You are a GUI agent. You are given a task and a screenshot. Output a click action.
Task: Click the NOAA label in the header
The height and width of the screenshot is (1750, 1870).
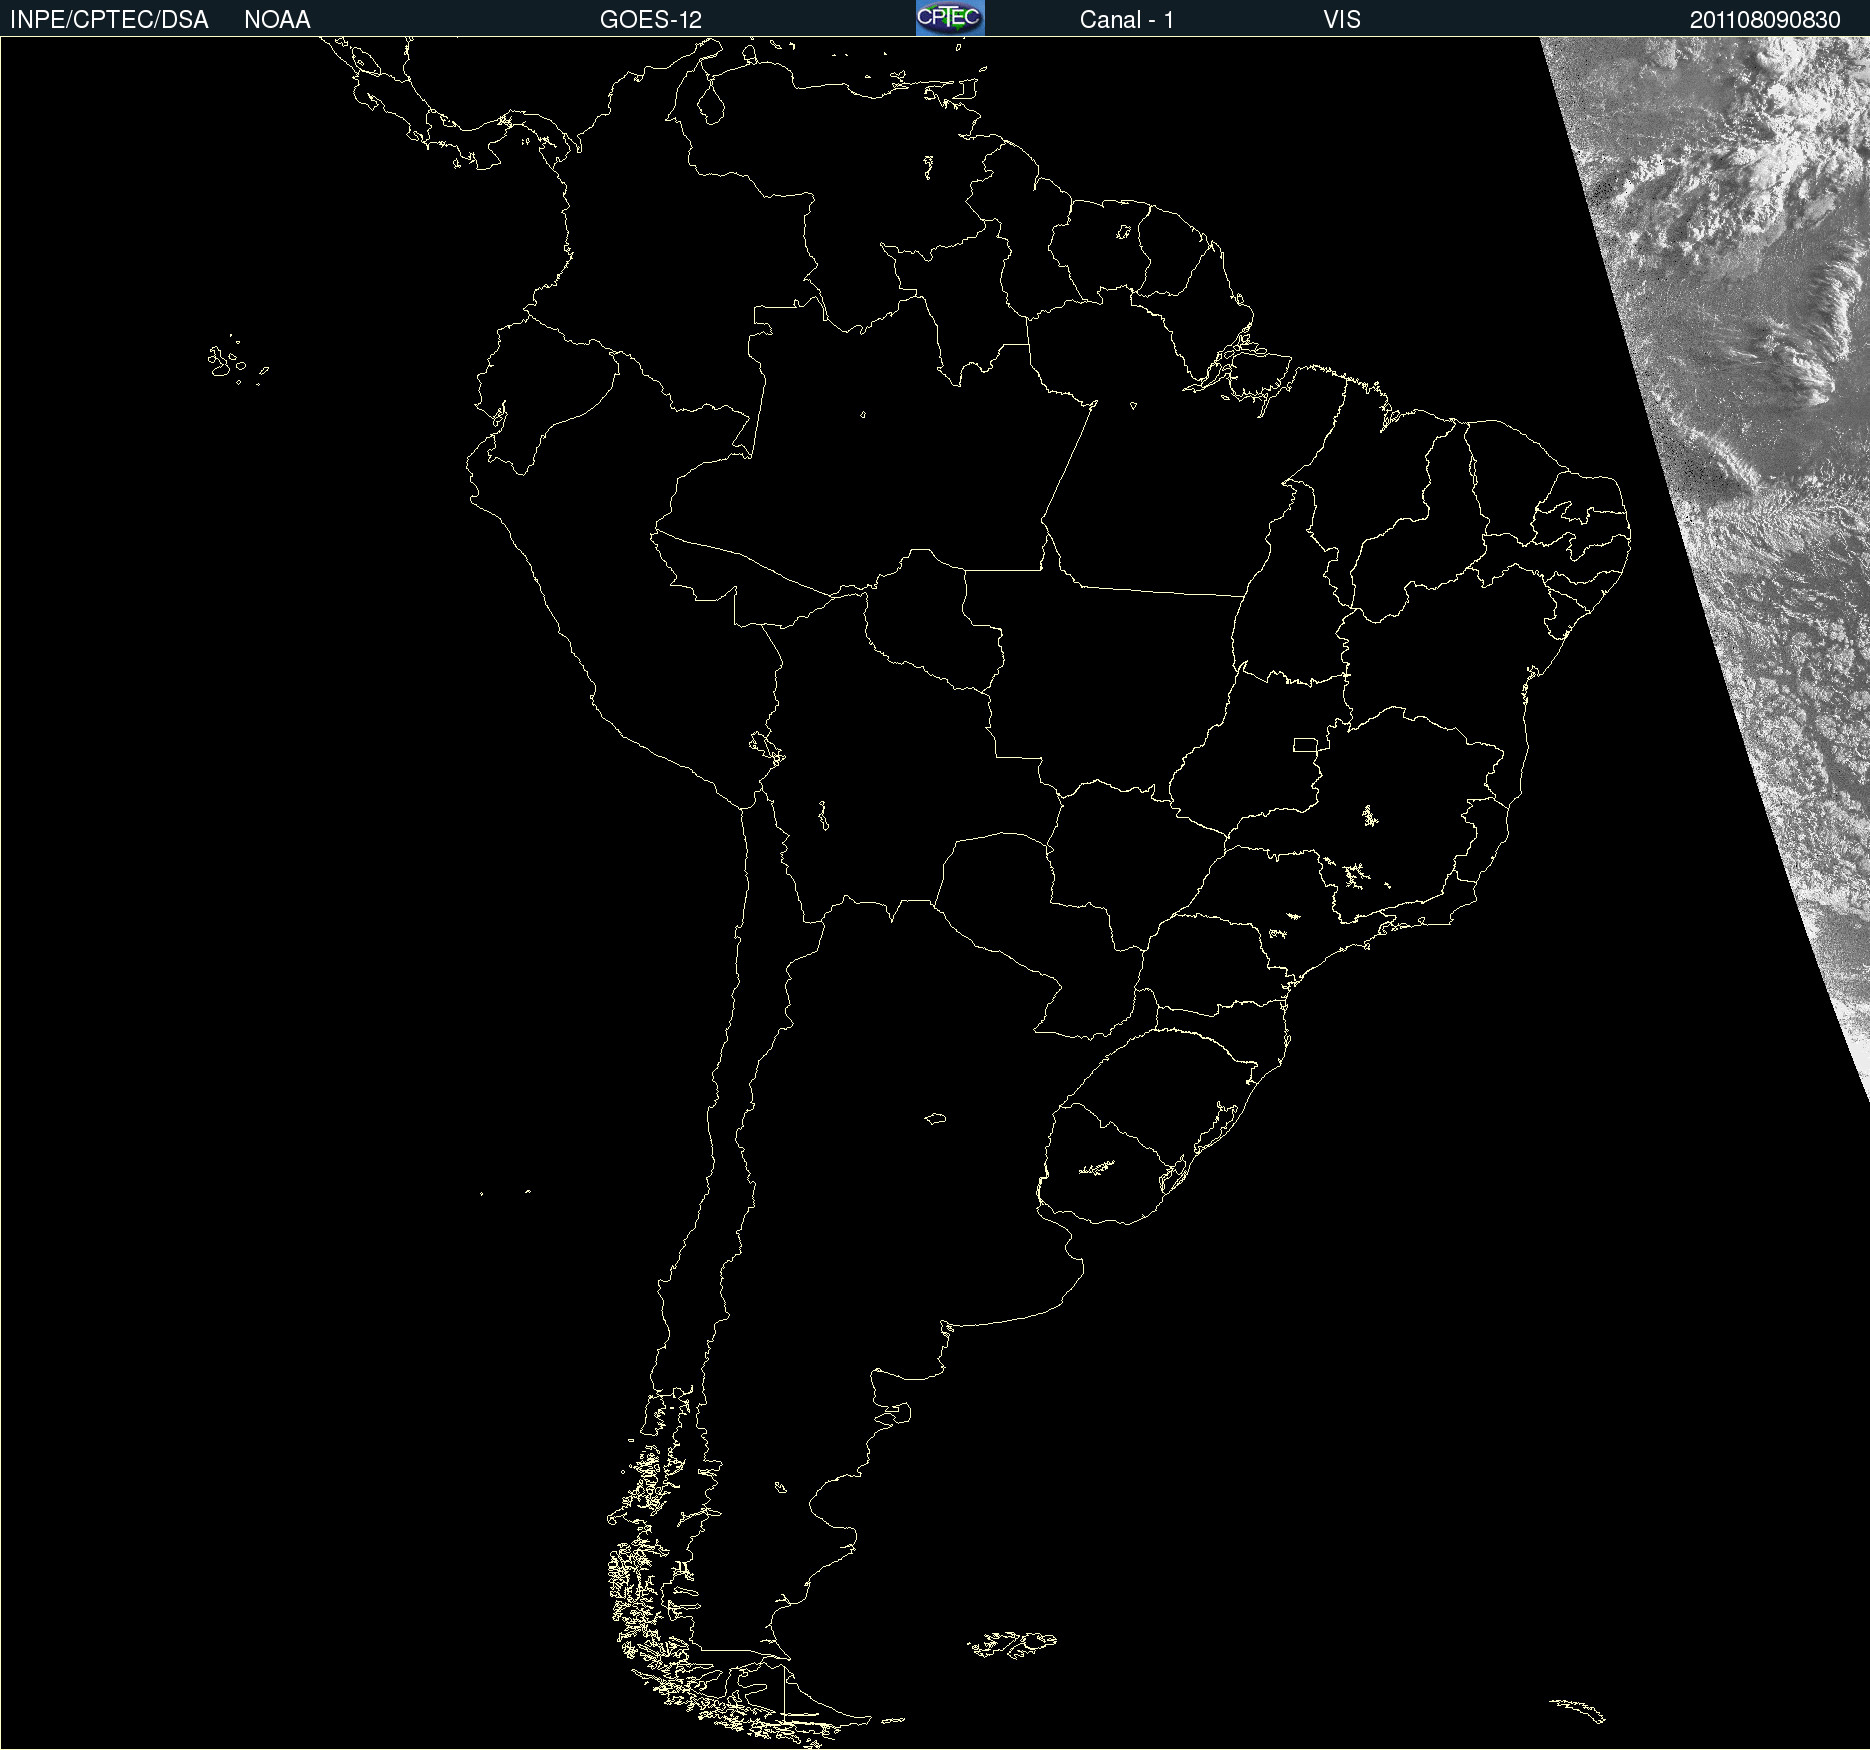(x=277, y=20)
